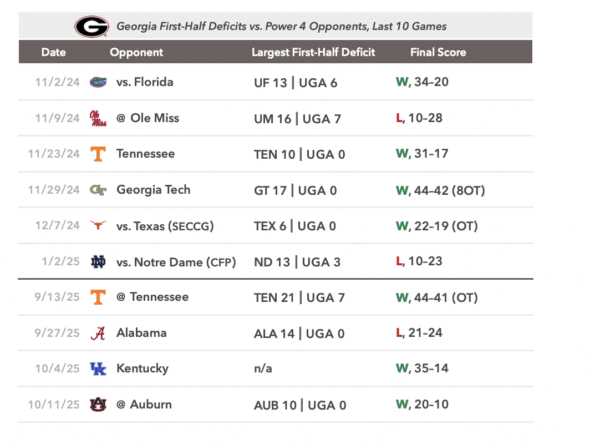Click the n/a deficit cell
The width and height of the screenshot is (610, 444).
point(264,369)
